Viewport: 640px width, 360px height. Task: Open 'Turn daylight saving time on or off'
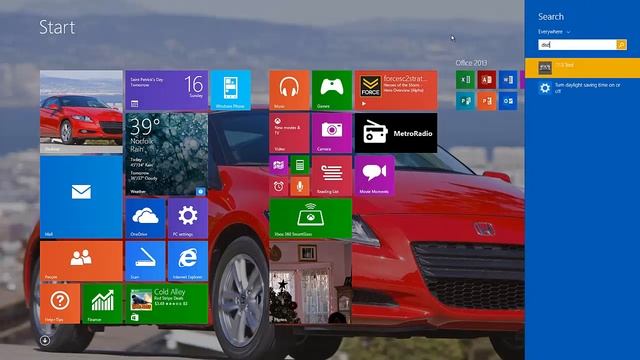pos(582,88)
